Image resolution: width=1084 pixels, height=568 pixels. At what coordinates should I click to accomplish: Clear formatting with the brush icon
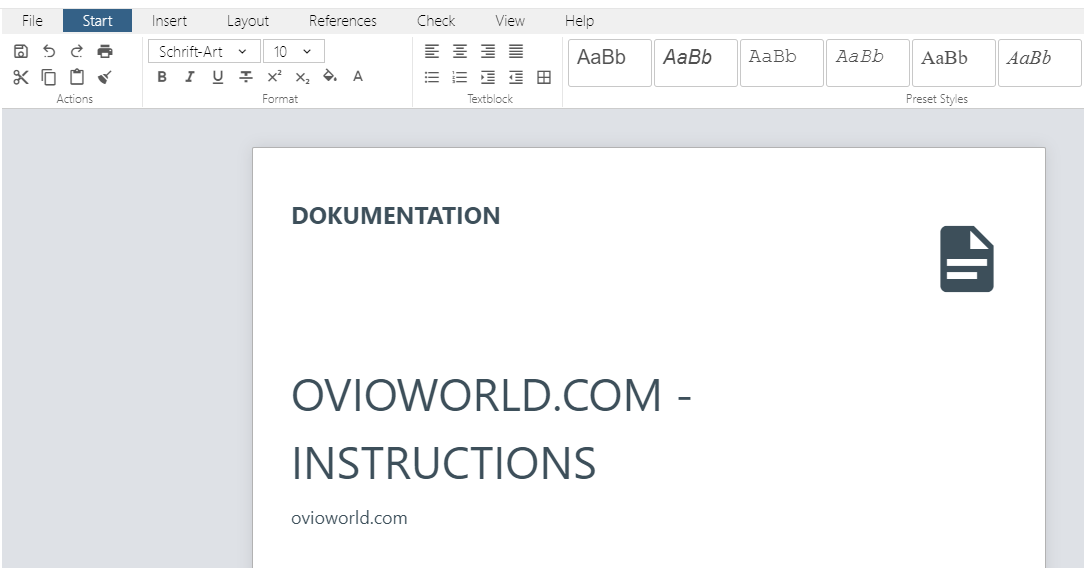(x=105, y=77)
